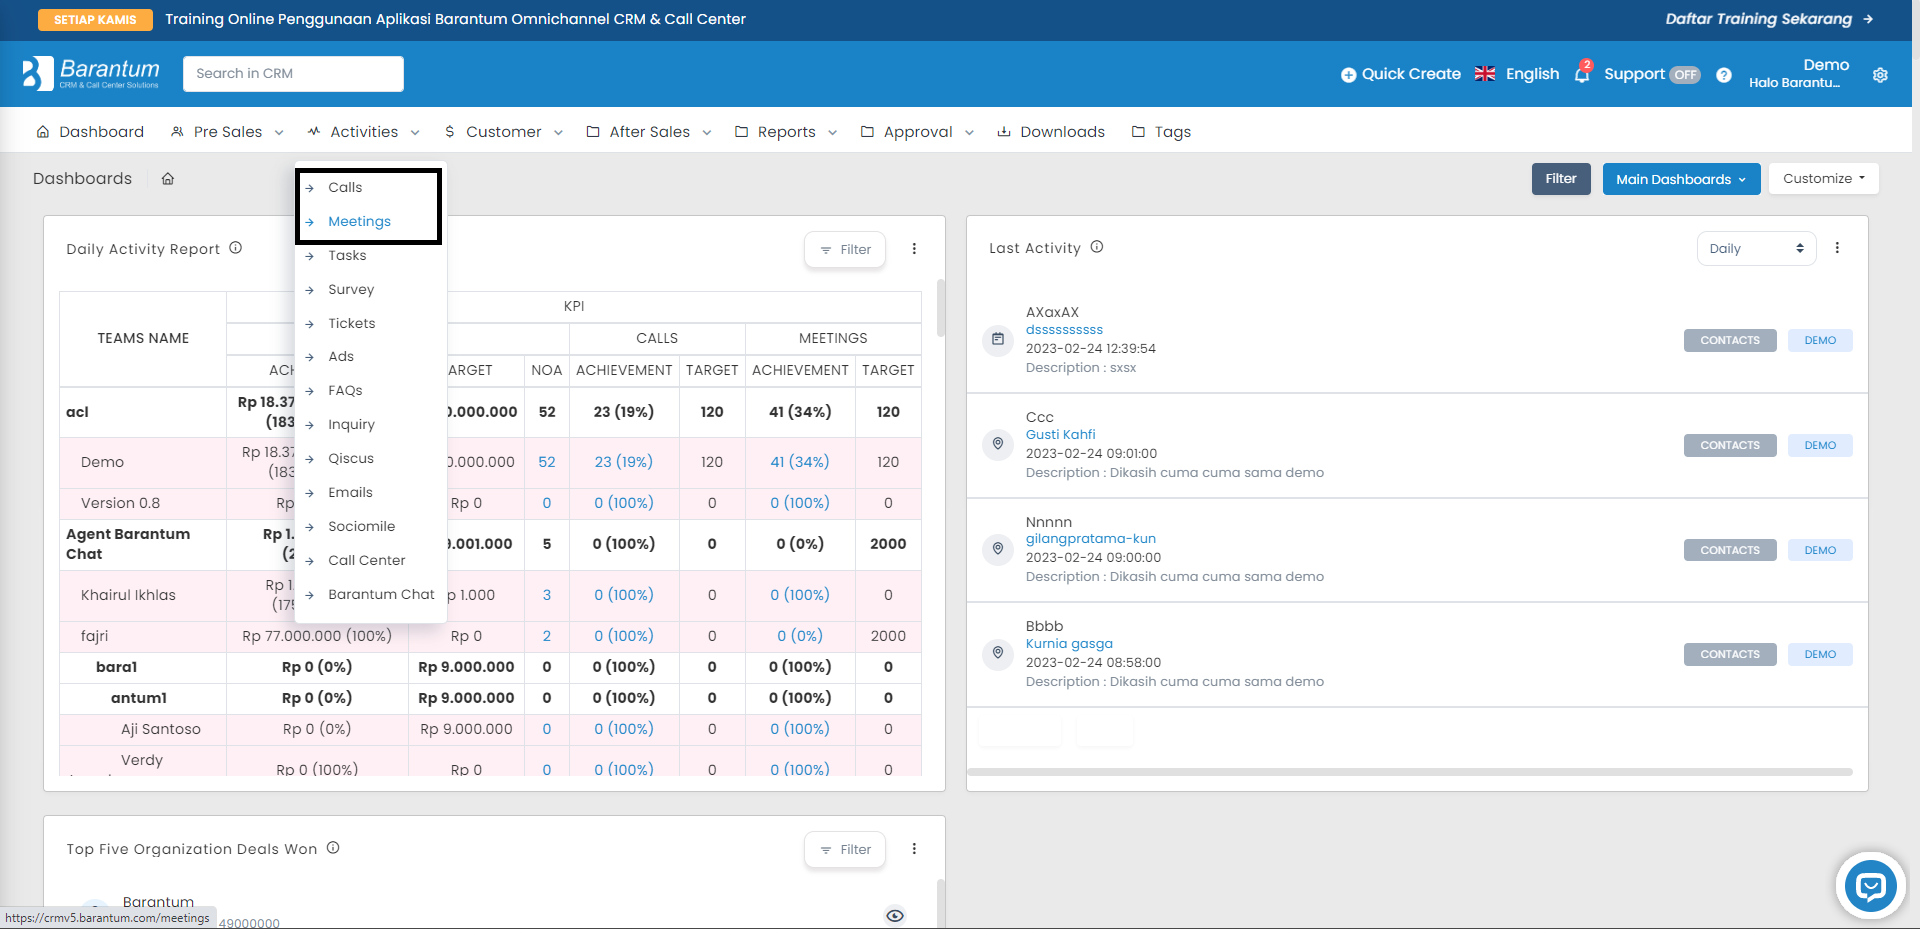Image resolution: width=1920 pixels, height=929 pixels.
Task: Select Call Center from Activities menu
Action: pyautogui.click(x=366, y=560)
